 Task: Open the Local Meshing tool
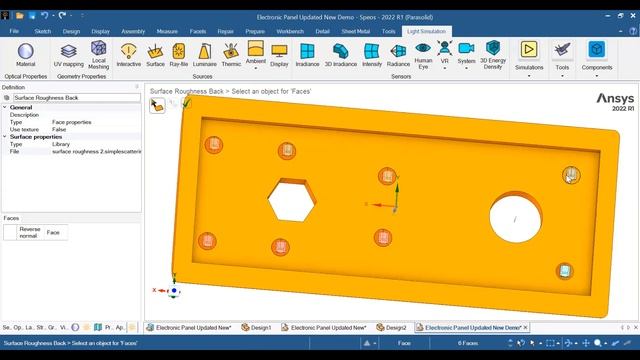coord(98,55)
